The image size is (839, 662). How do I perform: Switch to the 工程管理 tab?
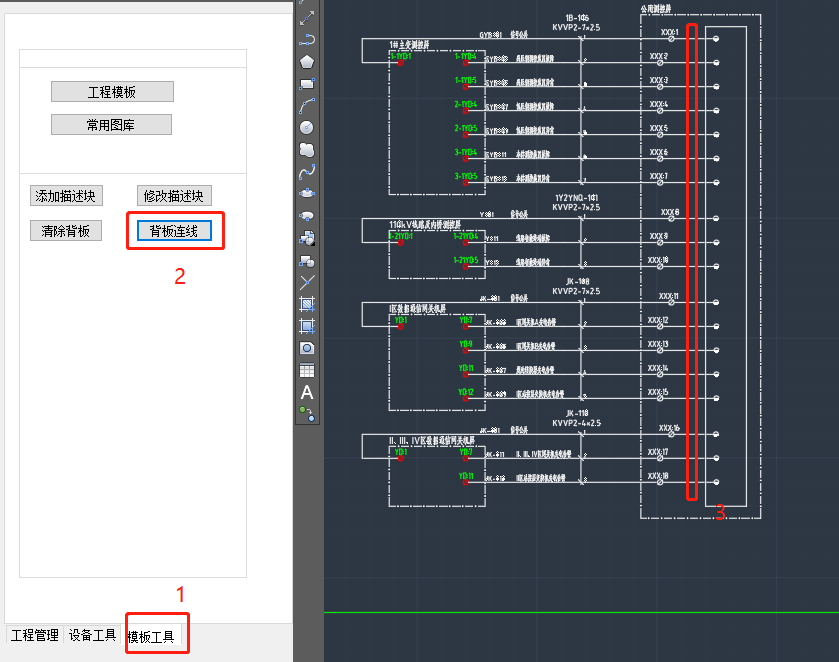click(35, 636)
